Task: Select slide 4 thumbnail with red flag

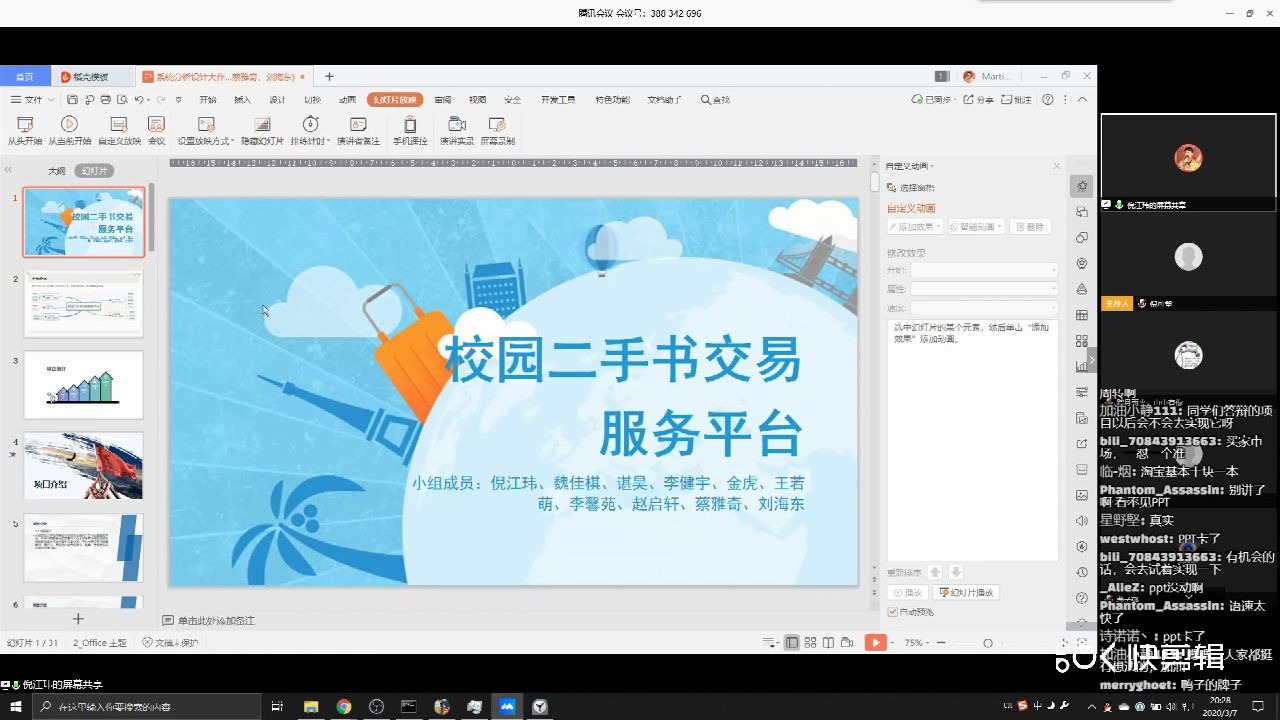Action: tap(83, 466)
